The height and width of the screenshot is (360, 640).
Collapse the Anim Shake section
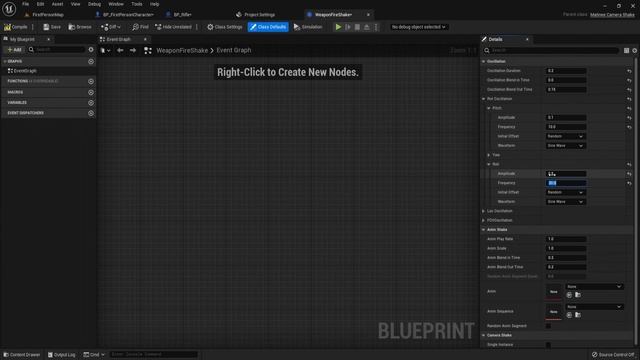coord(484,230)
